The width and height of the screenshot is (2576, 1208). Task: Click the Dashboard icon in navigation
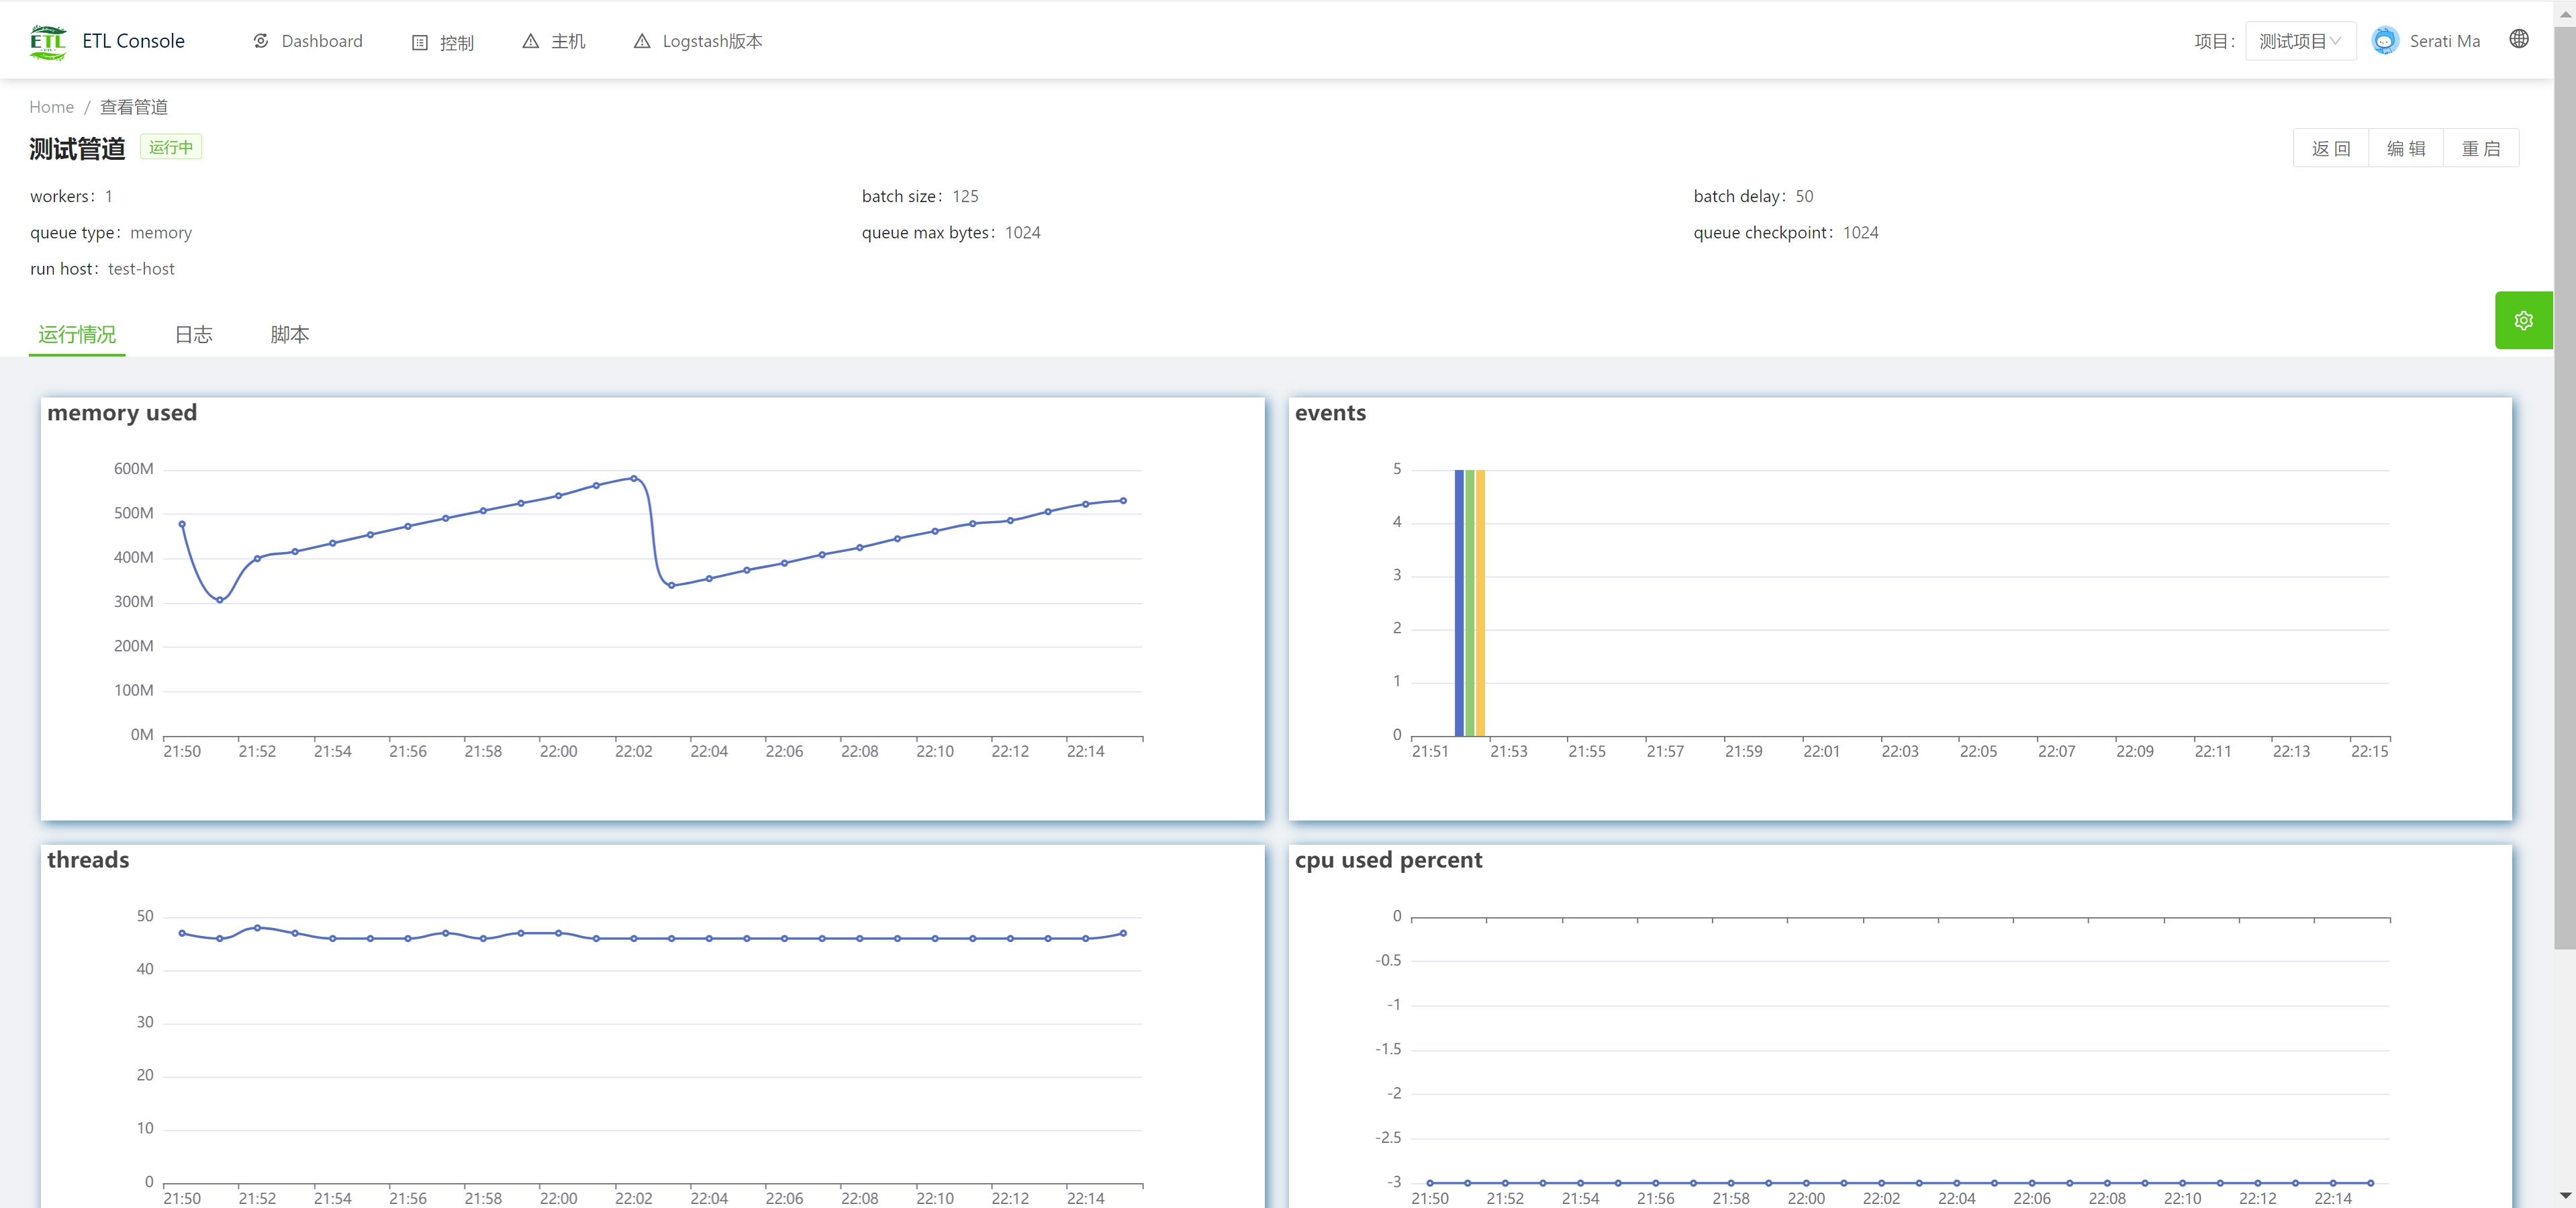coord(261,41)
